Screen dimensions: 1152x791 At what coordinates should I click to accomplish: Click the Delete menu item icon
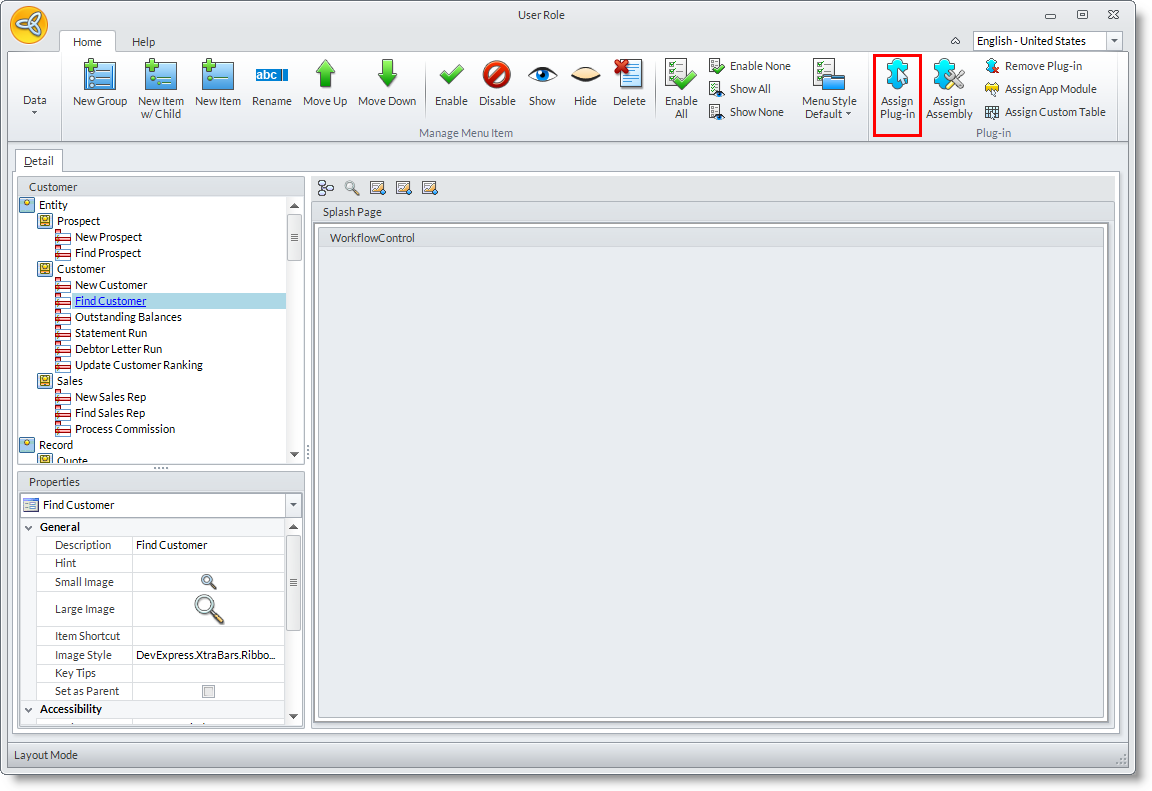pyautogui.click(x=629, y=77)
